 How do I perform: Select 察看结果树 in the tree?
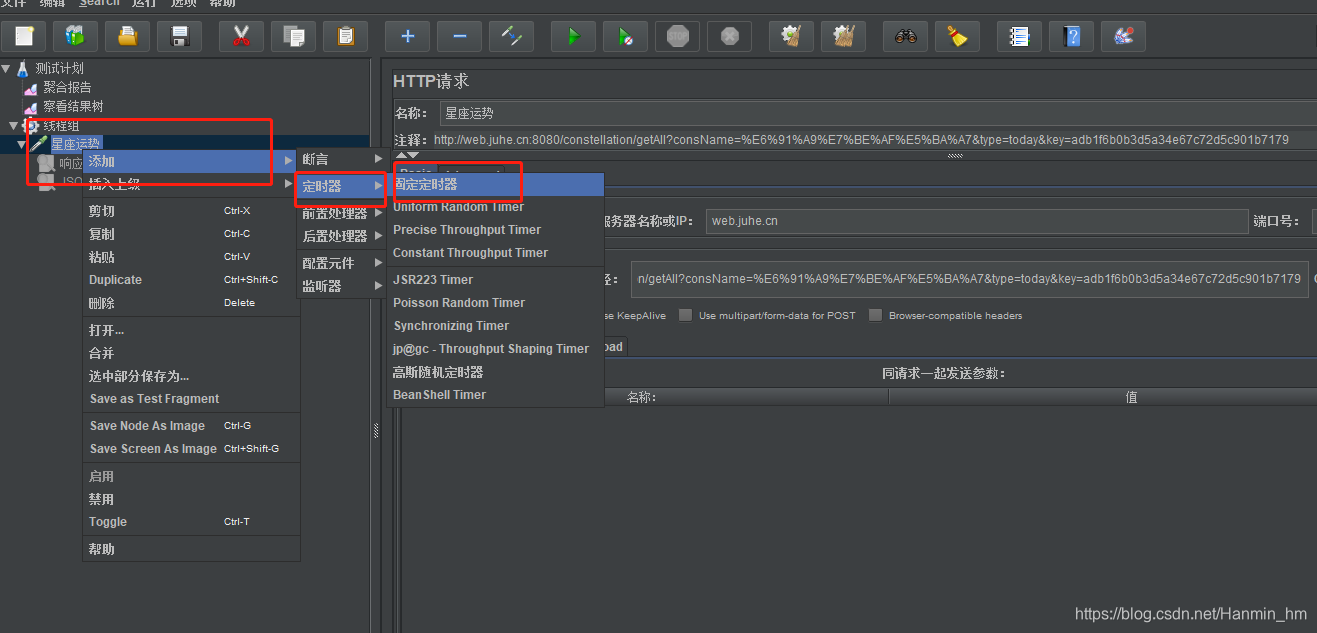(x=72, y=106)
